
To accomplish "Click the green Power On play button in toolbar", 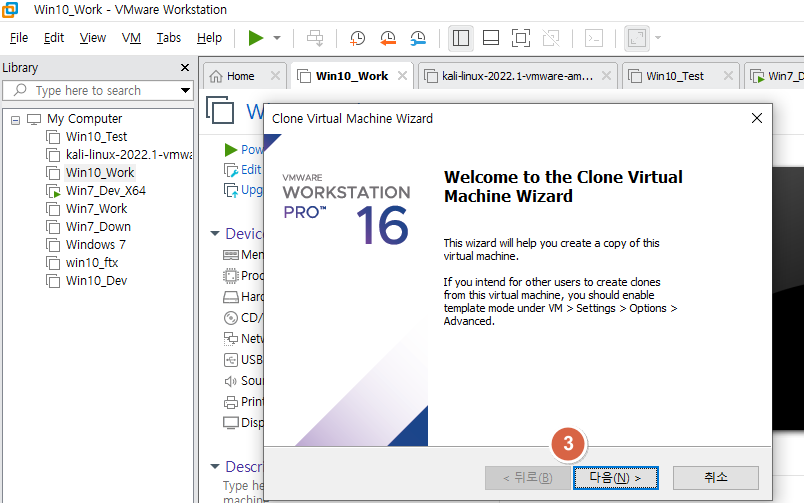I will coord(255,38).
